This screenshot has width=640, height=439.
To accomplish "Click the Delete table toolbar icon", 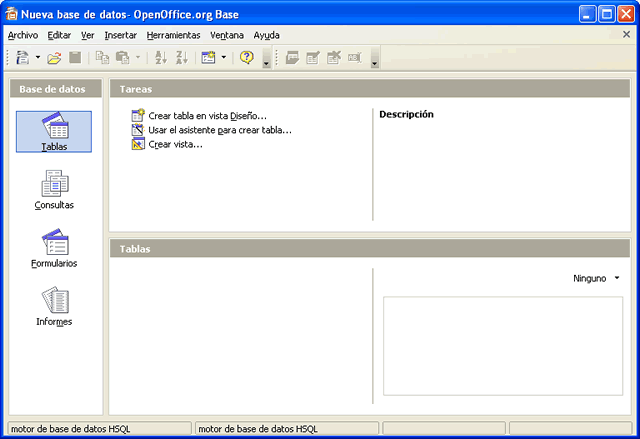I will 334,58.
